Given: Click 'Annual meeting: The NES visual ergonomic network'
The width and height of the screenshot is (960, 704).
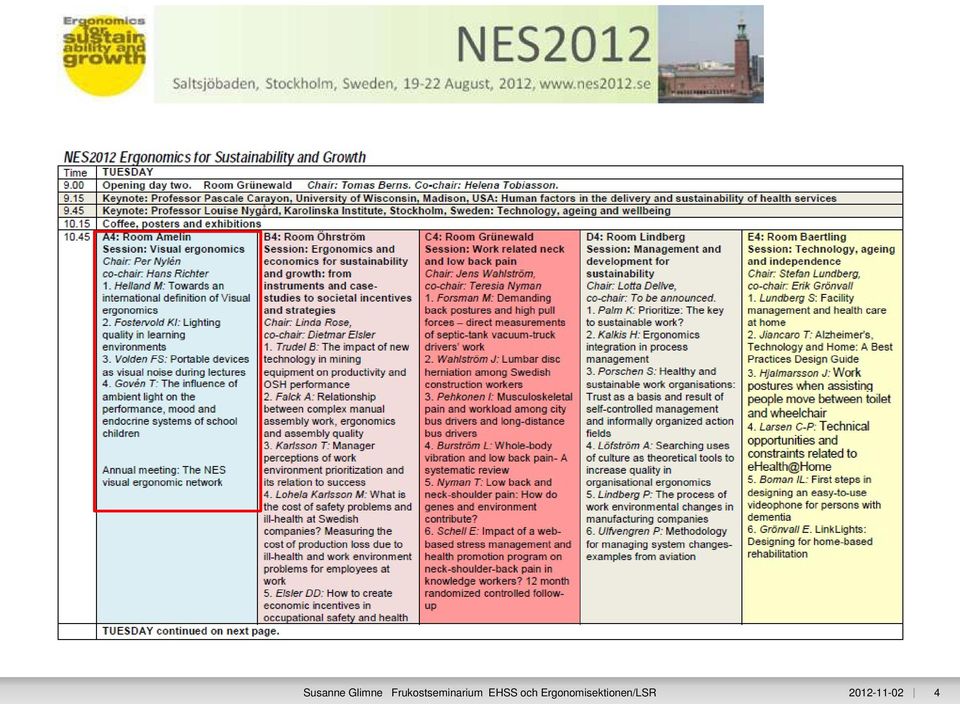Looking at the screenshot, I should pyautogui.click(x=164, y=476).
